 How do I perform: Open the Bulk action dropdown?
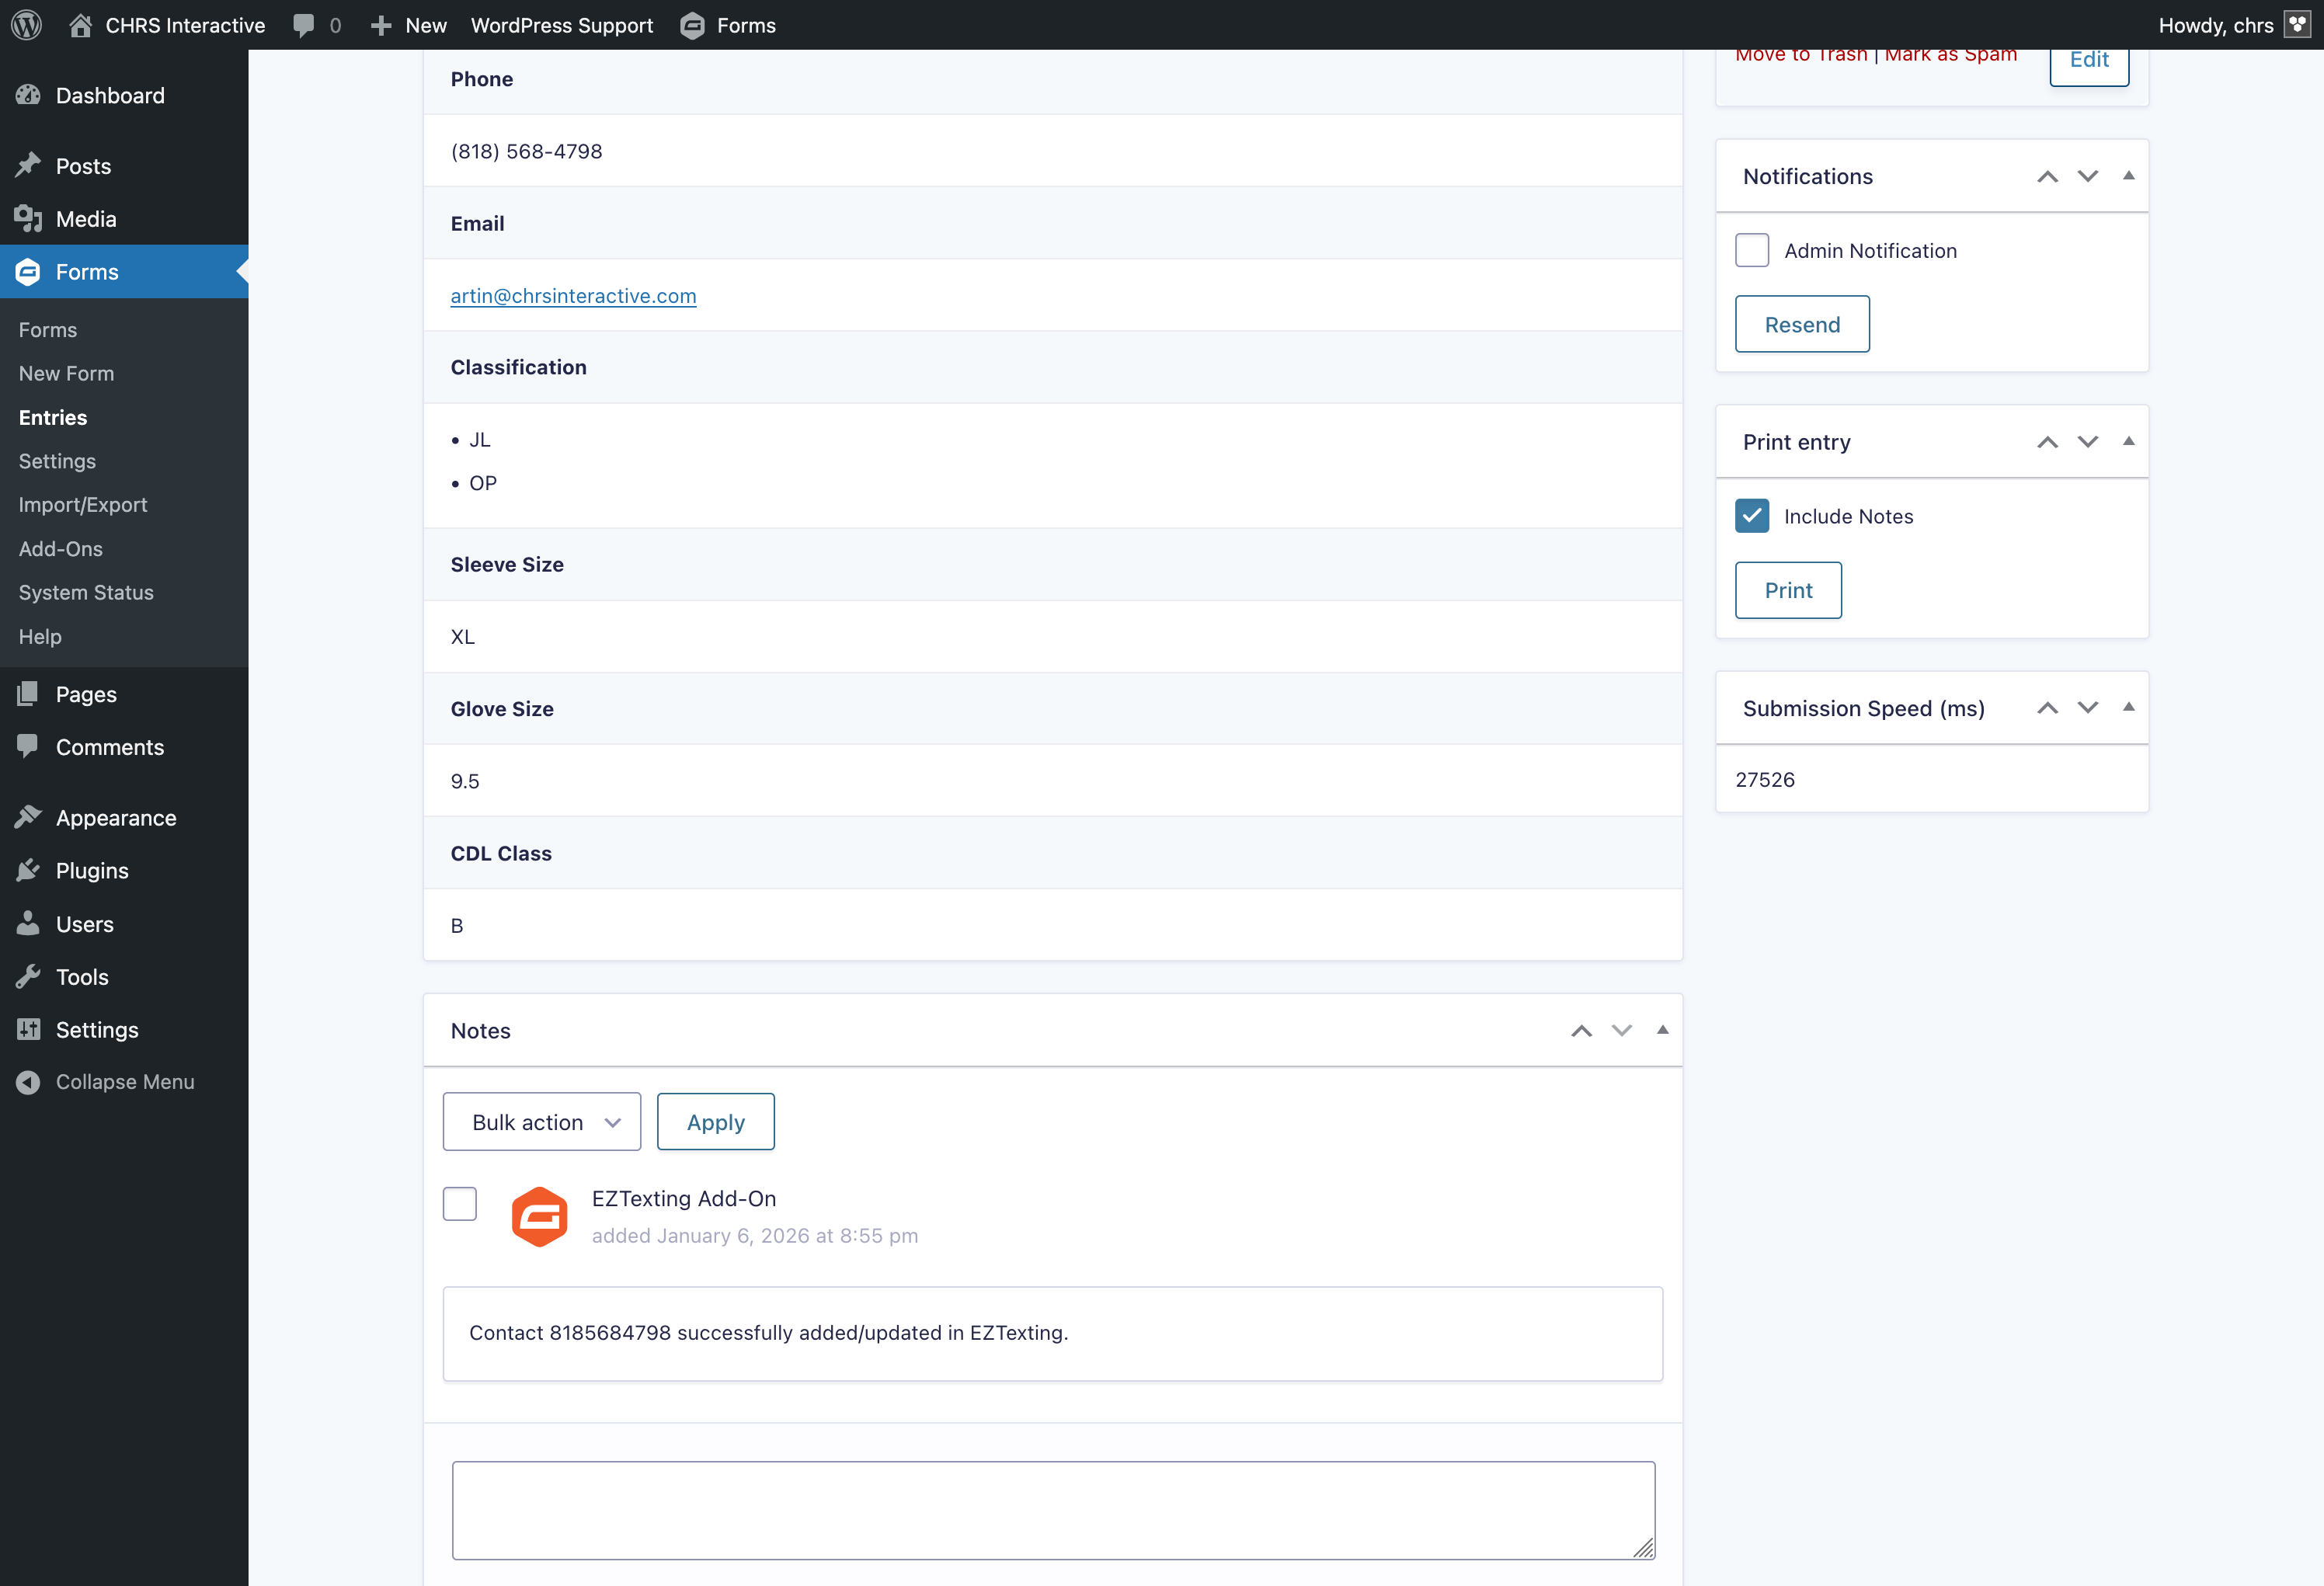[x=541, y=1121]
